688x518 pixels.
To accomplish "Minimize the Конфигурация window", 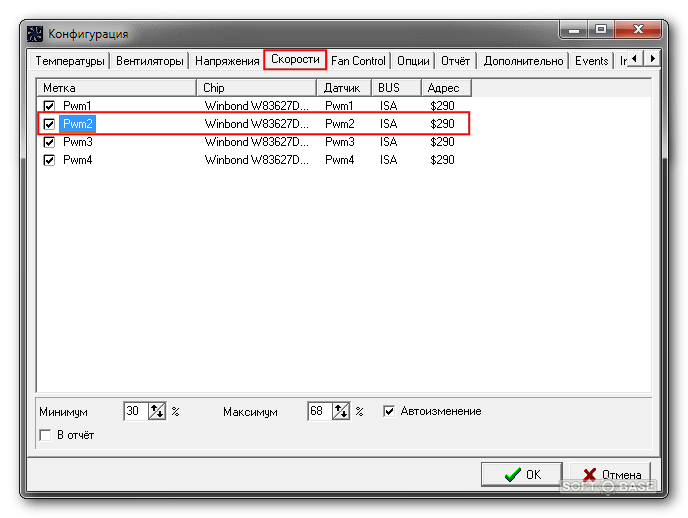I will pyautogui.click(x=574, y=30).
